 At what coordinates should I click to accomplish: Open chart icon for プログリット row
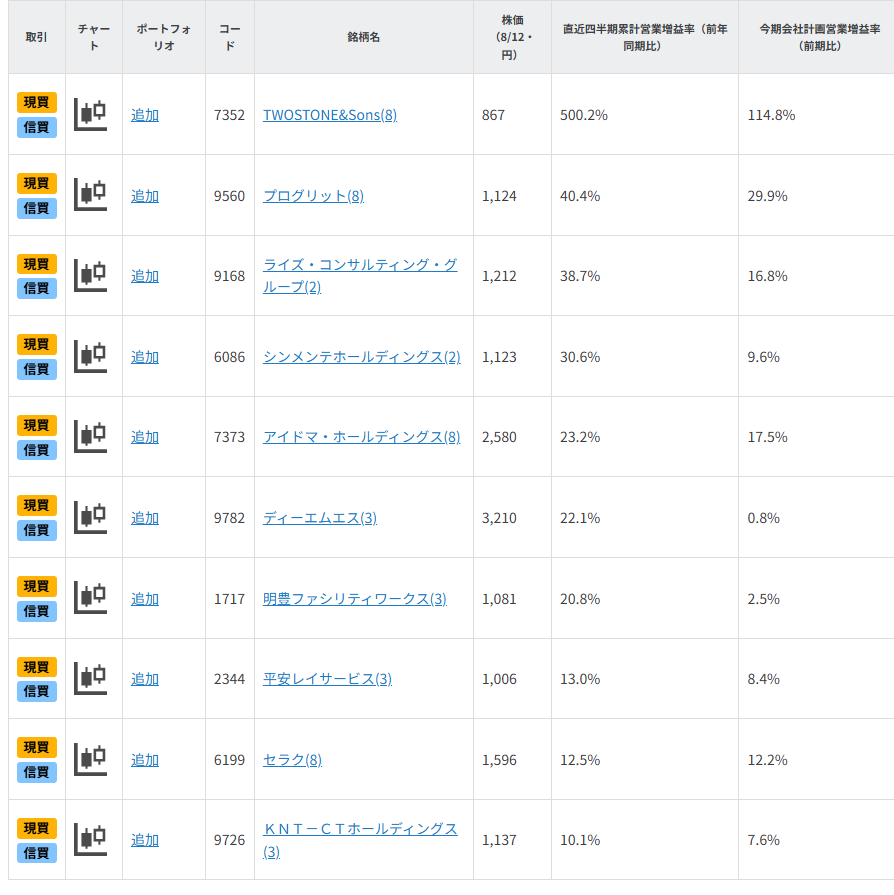point(91,195)
